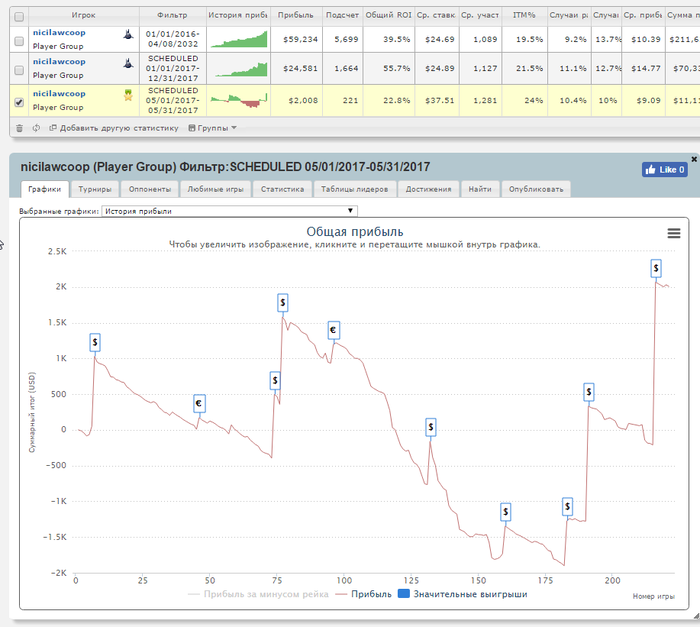Toggle the Прибыль legend series

363,594
